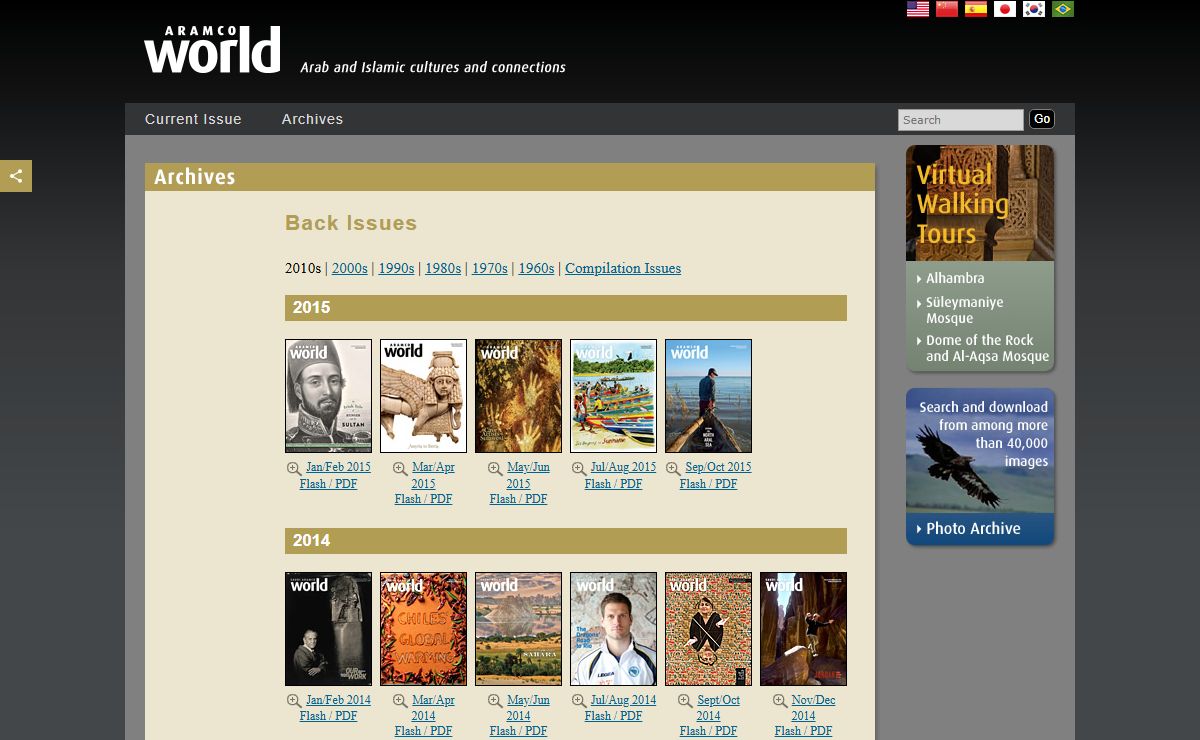The height and width of the screenshot is (740, 1200).
Task: Click the eagle photo archive banner
Action: point(980,451)
